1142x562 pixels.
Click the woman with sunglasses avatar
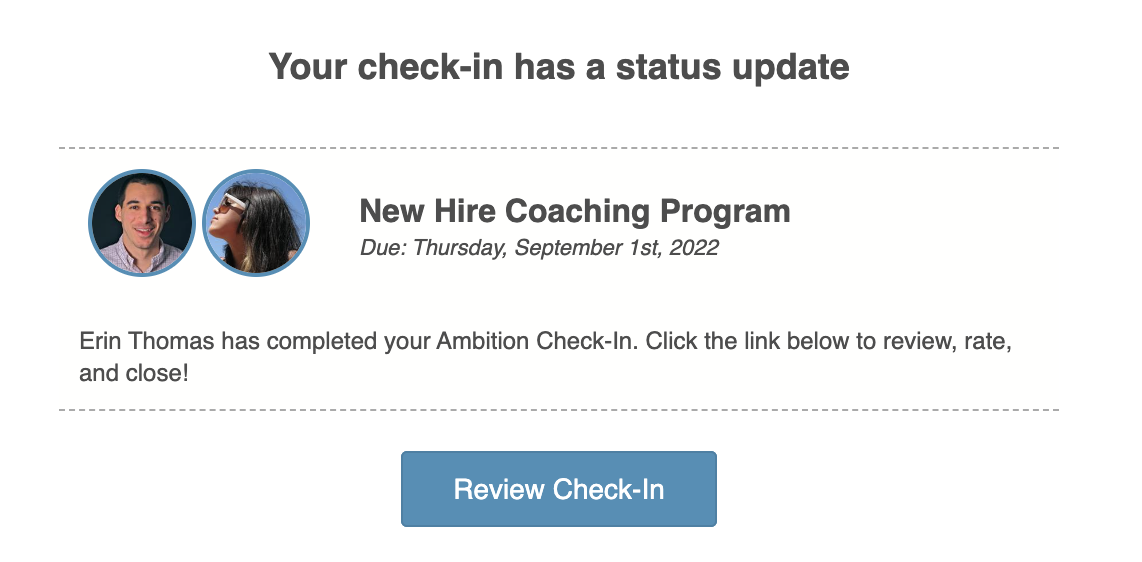click(x=256, y=222)
